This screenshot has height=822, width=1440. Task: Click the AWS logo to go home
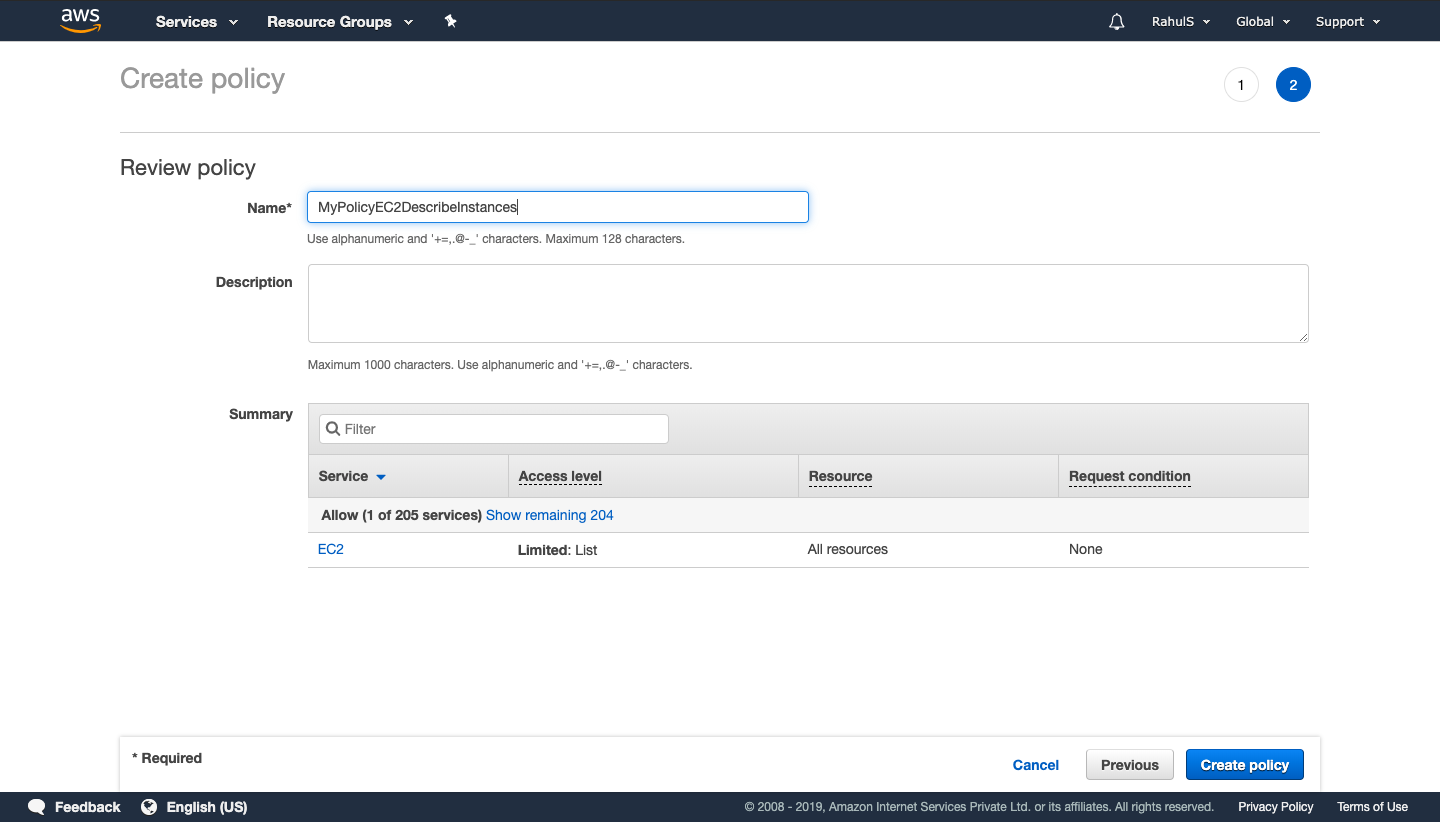pos(80,20)
